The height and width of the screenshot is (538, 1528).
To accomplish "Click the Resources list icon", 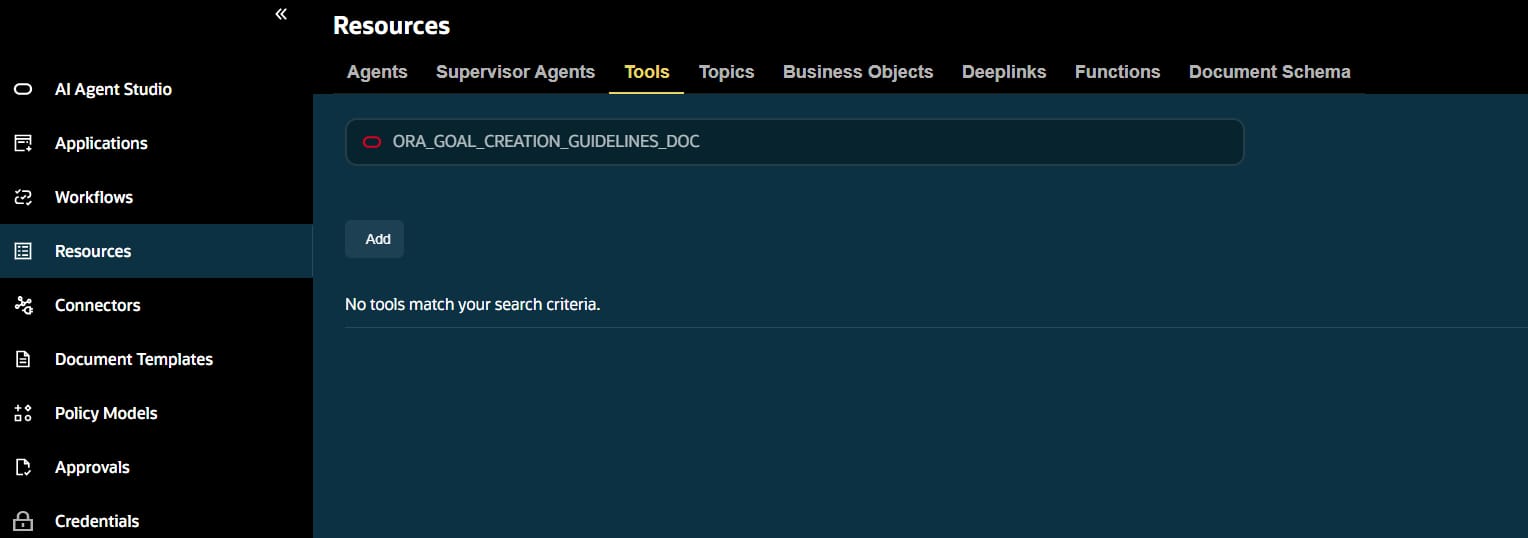I will [23, 251].
